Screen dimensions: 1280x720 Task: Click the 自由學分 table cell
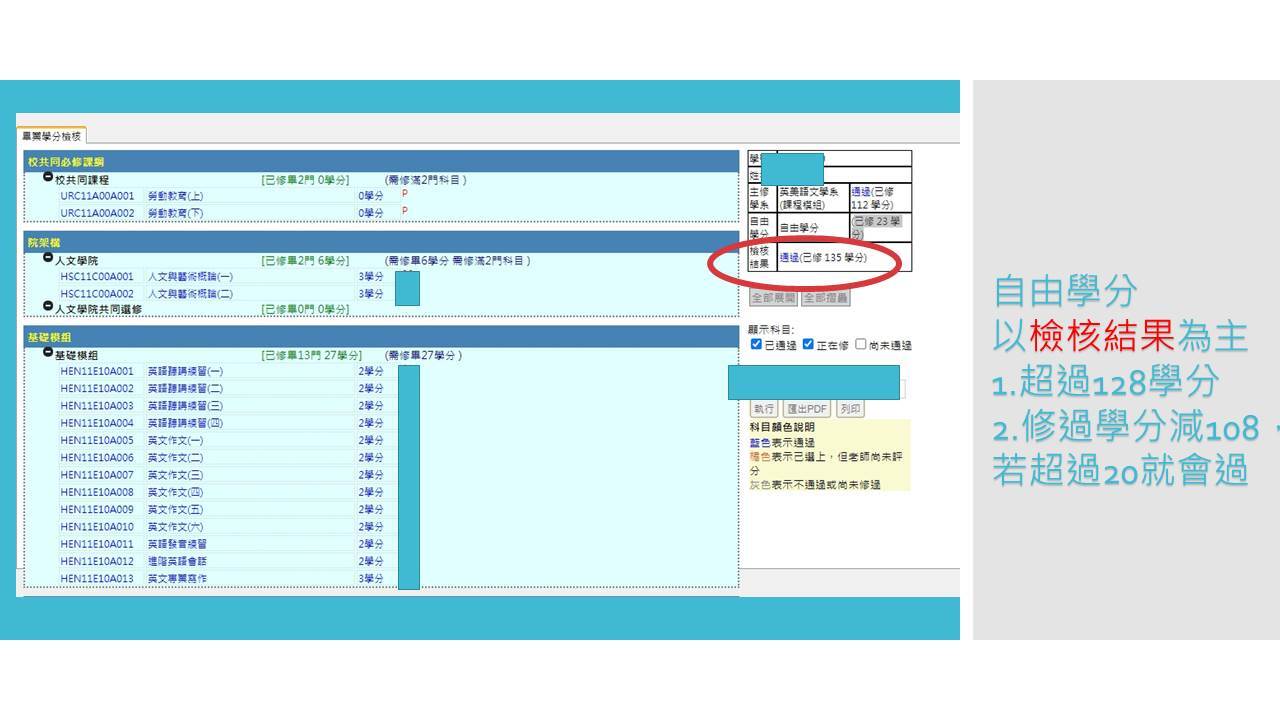coord(813,227)
